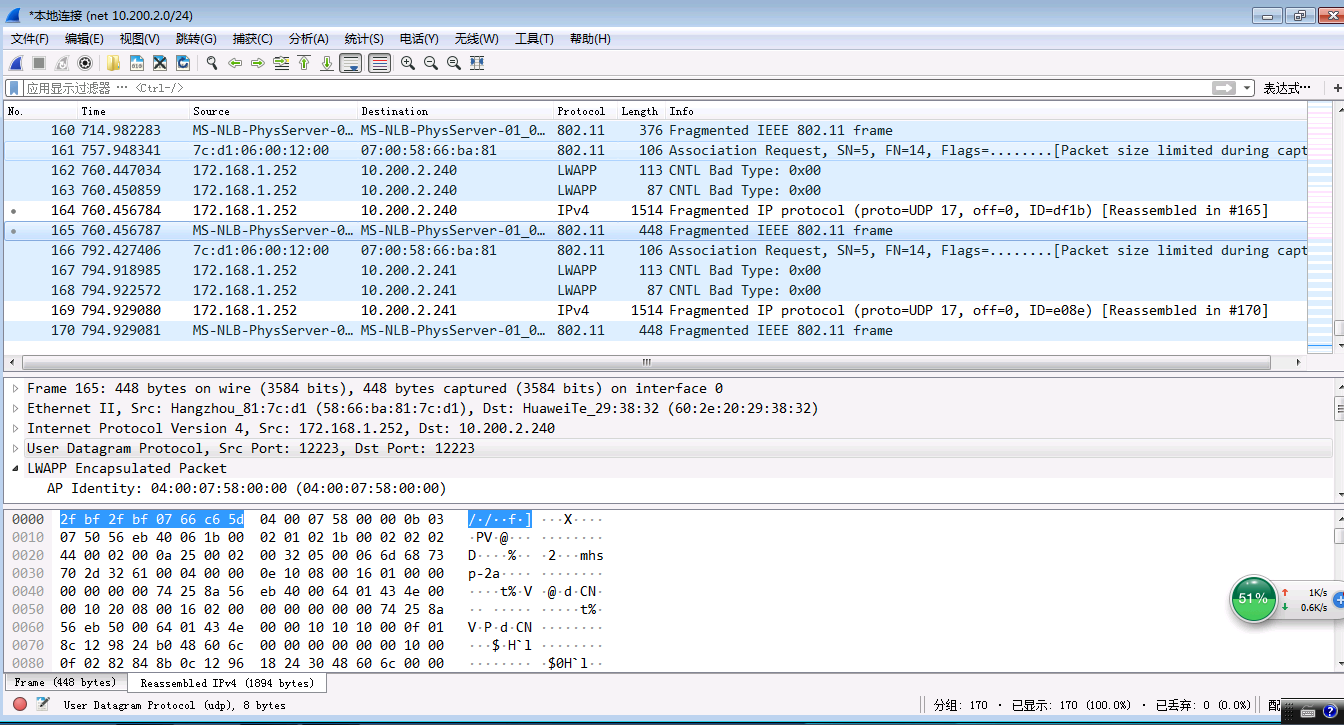Open a capture file via folder icon
The width and height of the screenshot is (1344, 725).
(x=113, y=63)
